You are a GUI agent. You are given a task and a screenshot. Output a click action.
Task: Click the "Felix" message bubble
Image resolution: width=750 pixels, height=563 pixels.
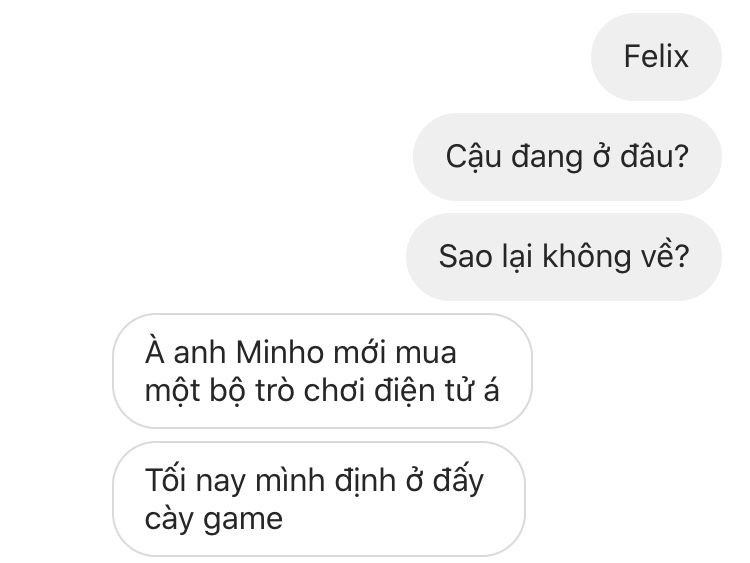click(x=656, y=57)
